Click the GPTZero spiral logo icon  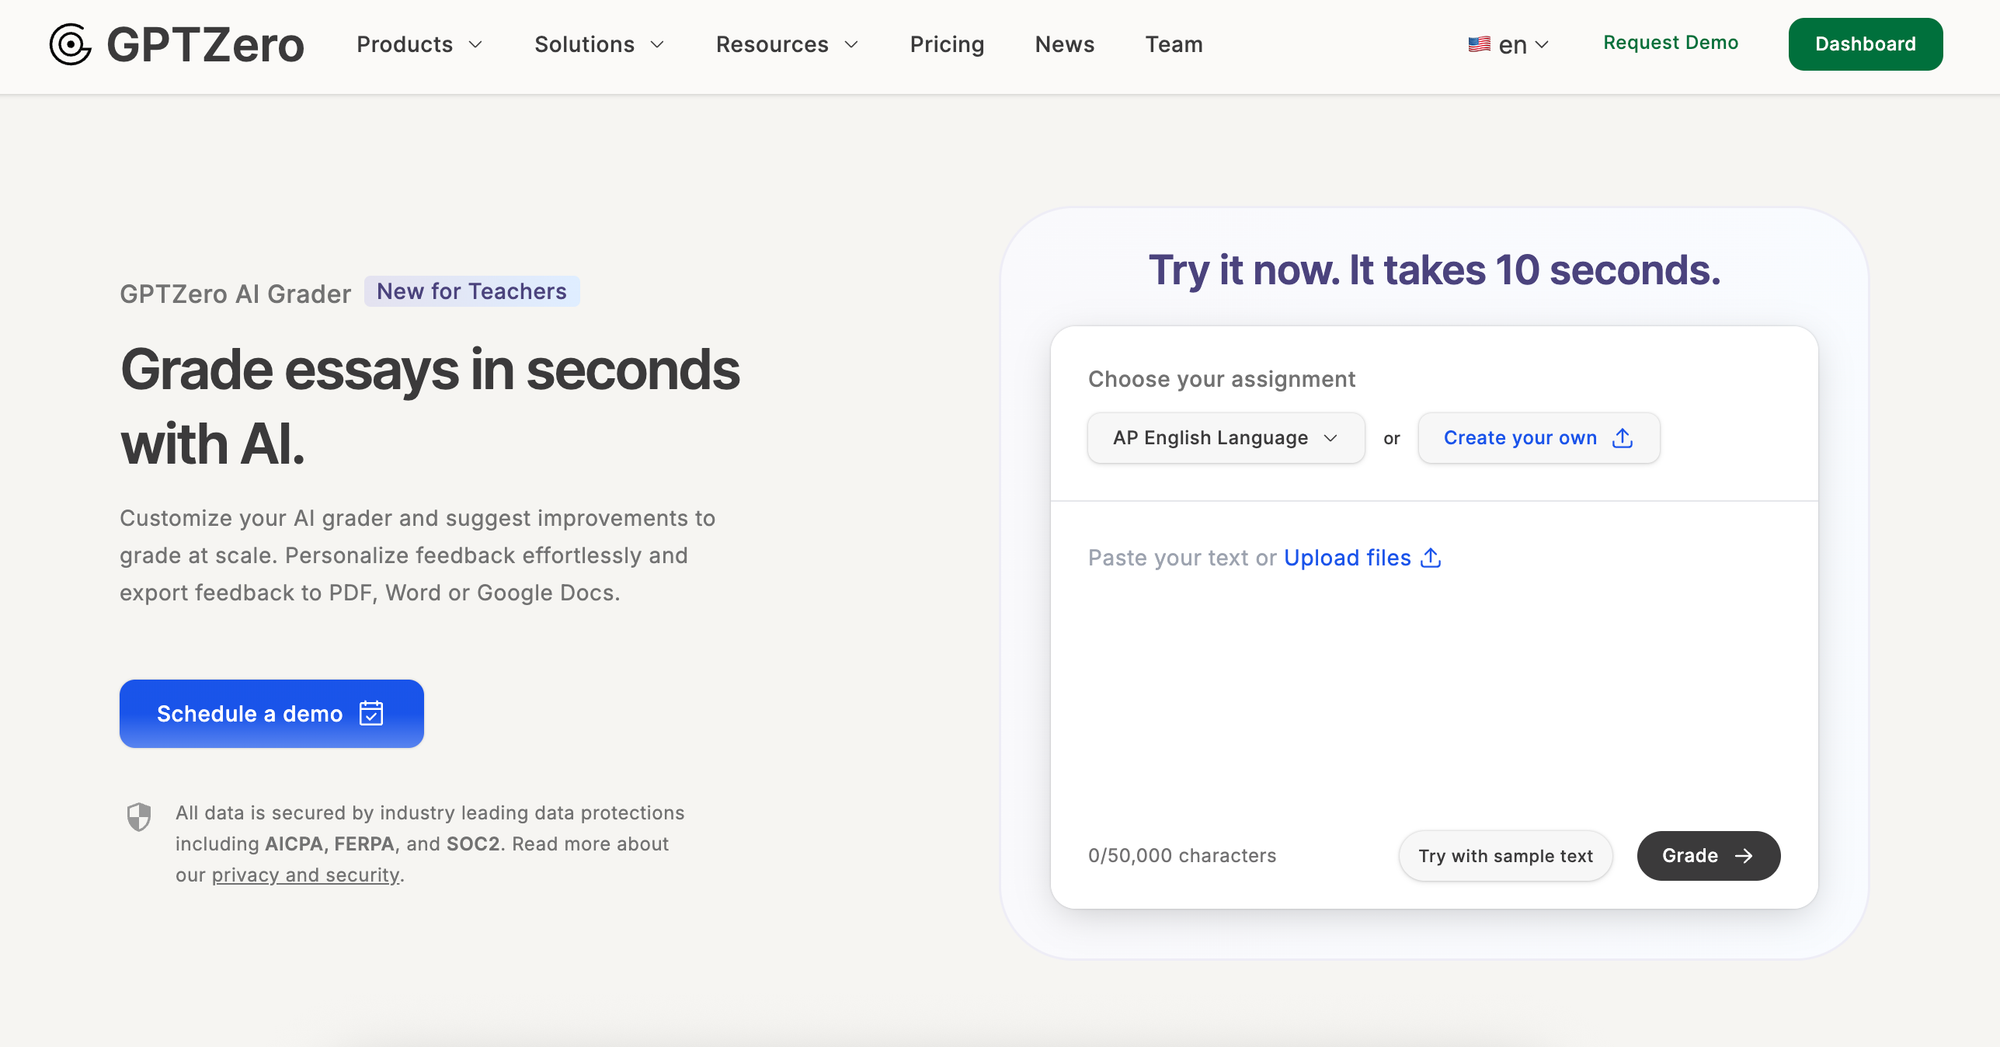[70, 44]
